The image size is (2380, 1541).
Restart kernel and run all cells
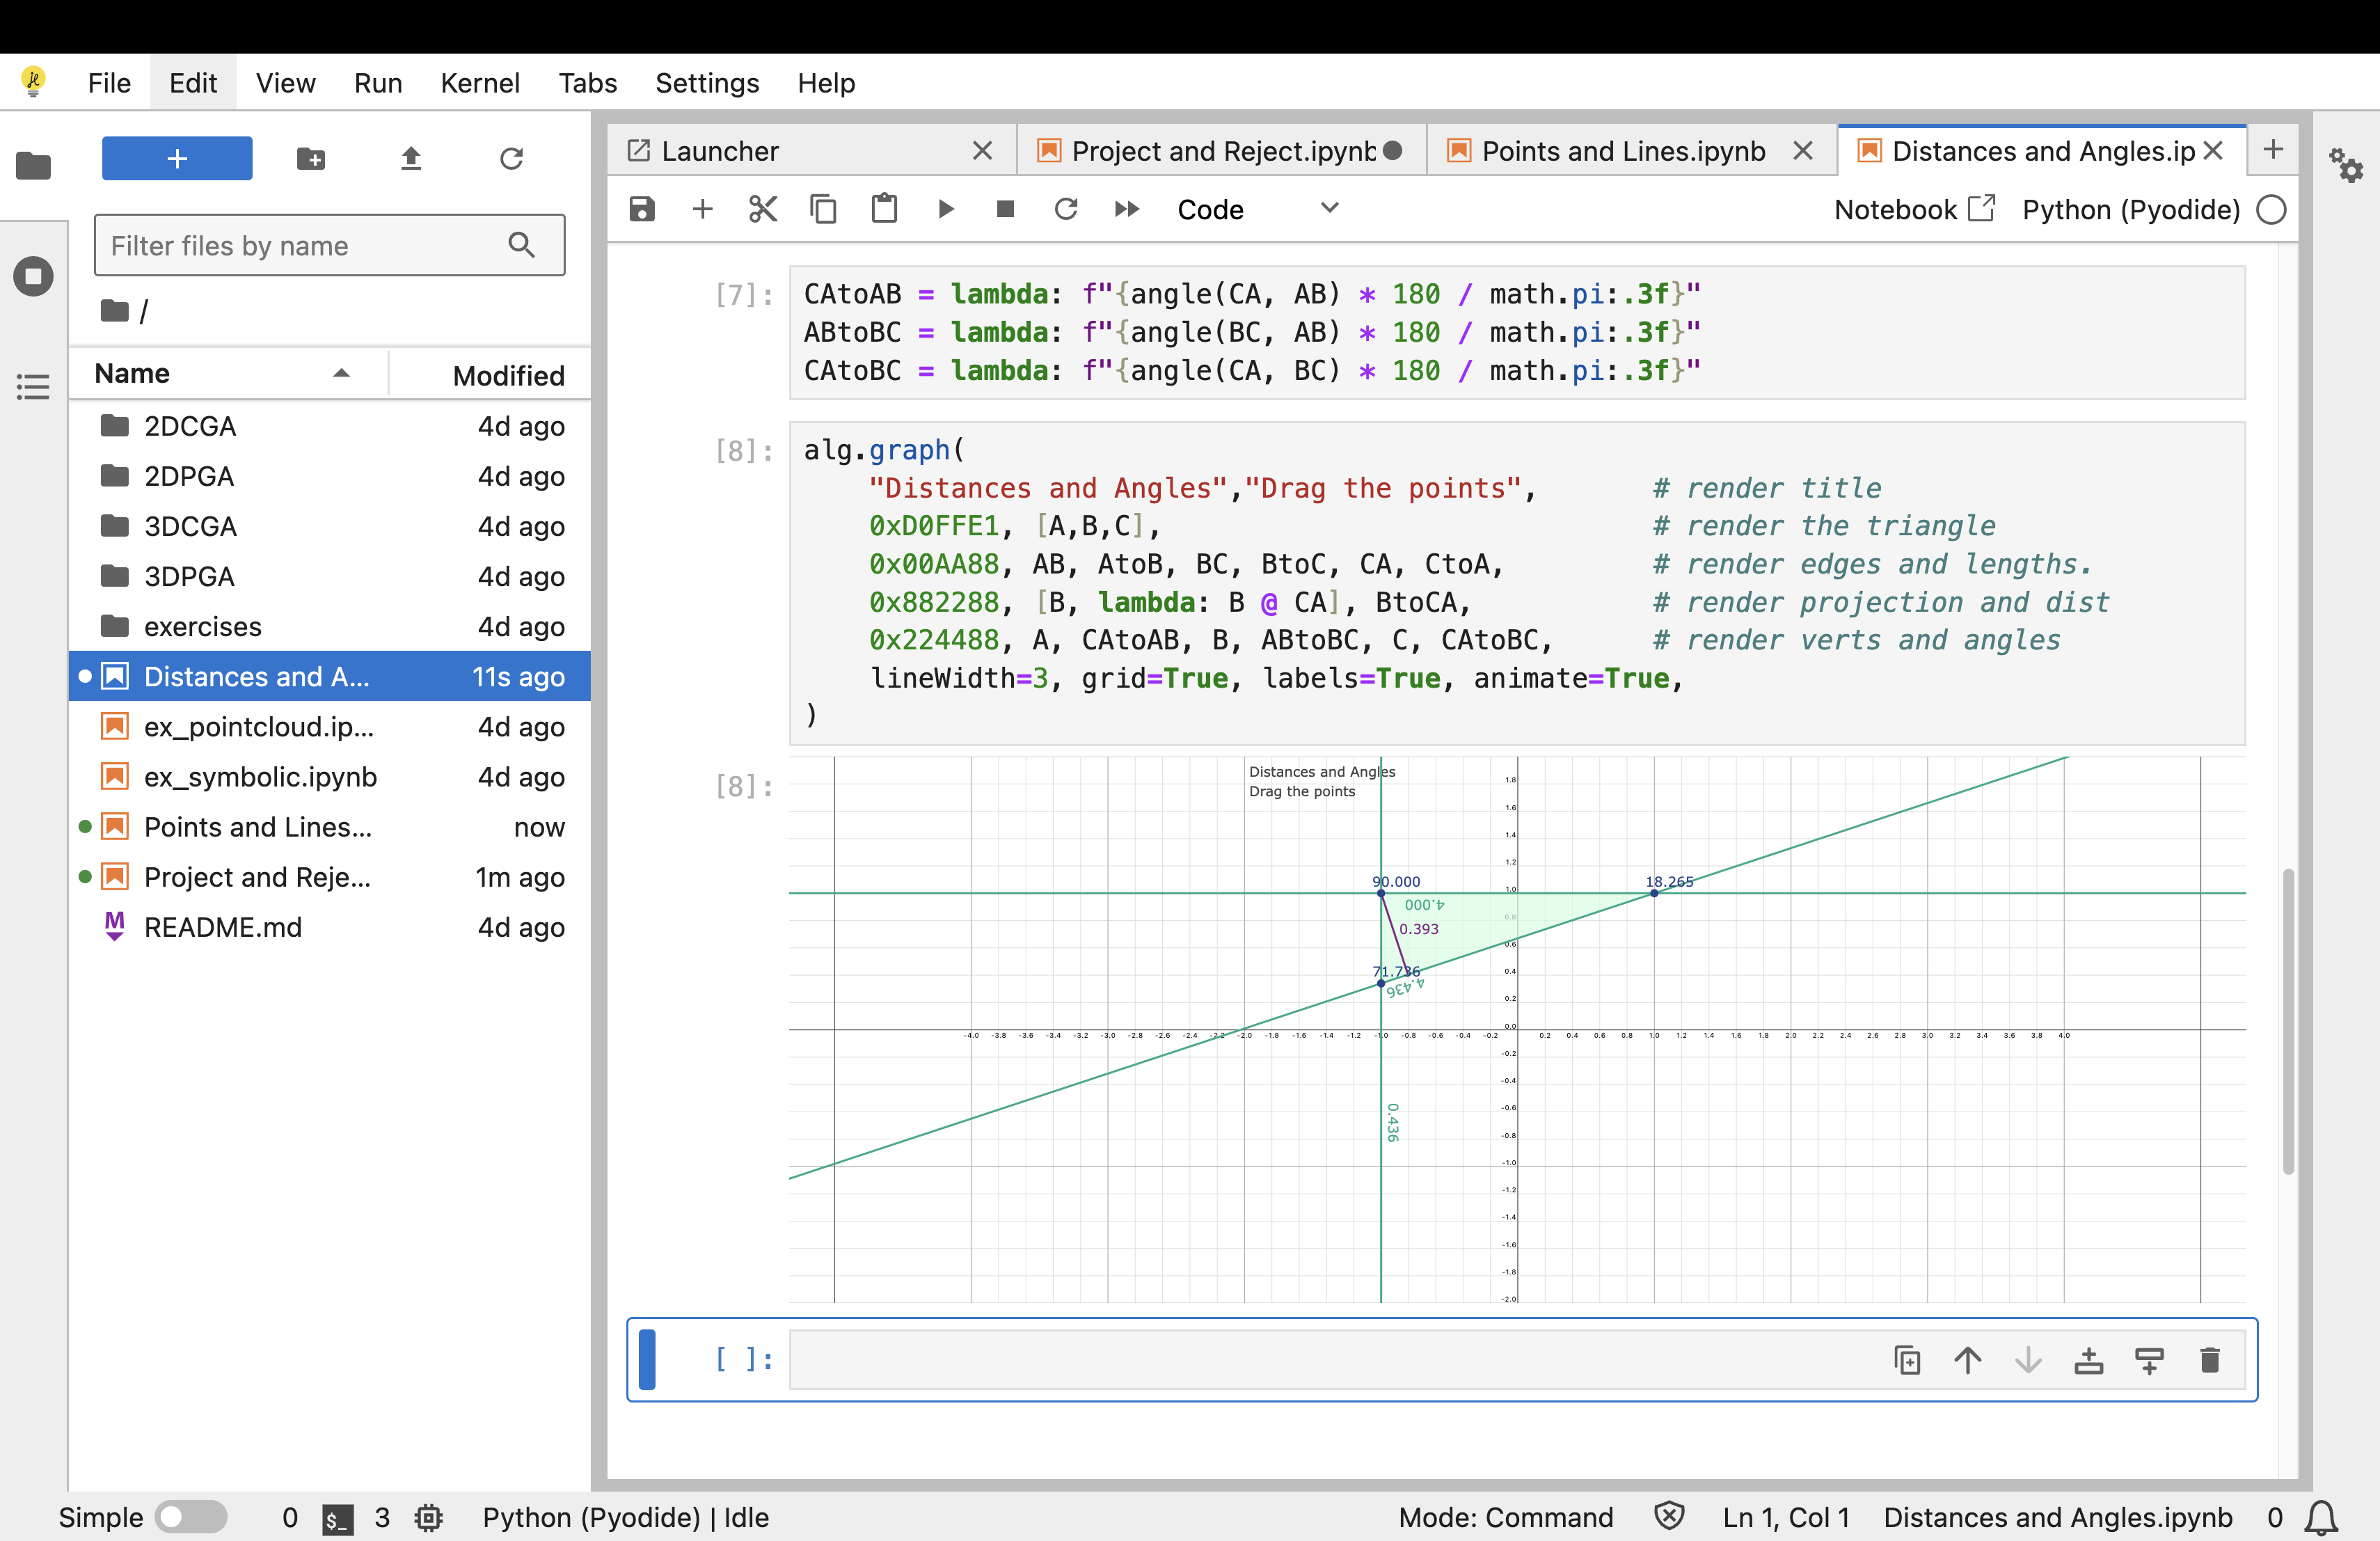(1126, 209)
